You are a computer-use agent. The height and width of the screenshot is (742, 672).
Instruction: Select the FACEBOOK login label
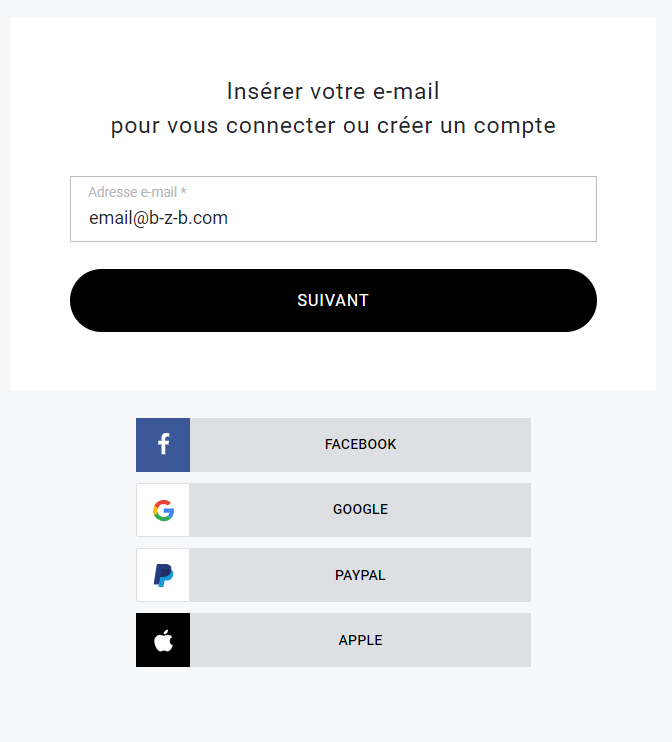(360, 444)
